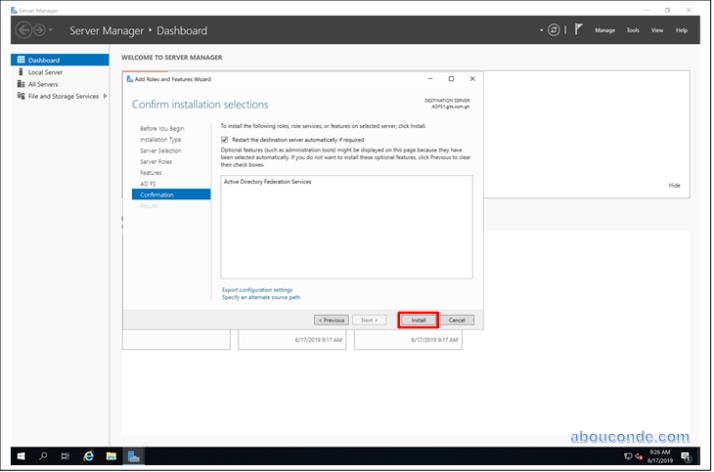Toggle restart destination server automatically checkbox
This screenshot has width=714, height=472.
click(225, 140)
